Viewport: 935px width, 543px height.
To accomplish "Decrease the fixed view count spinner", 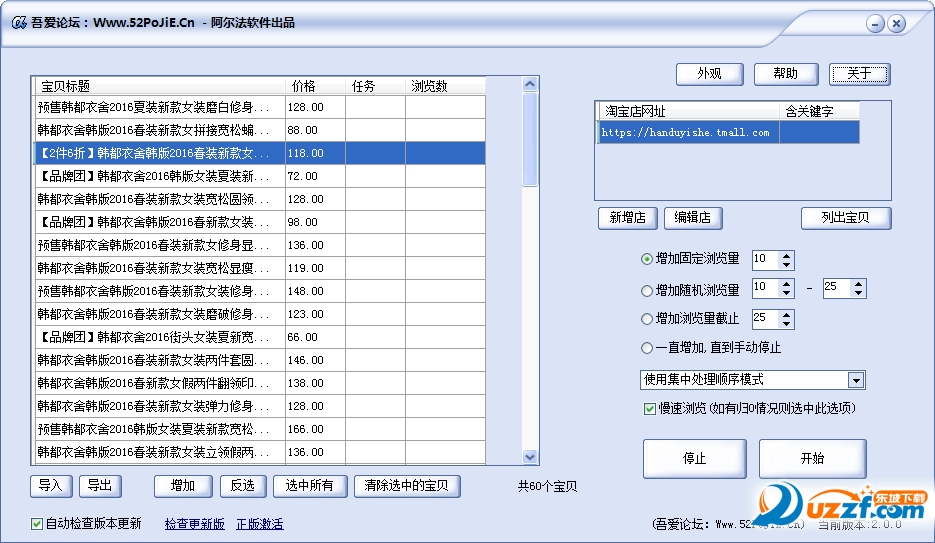I will (x=787, y=265).
